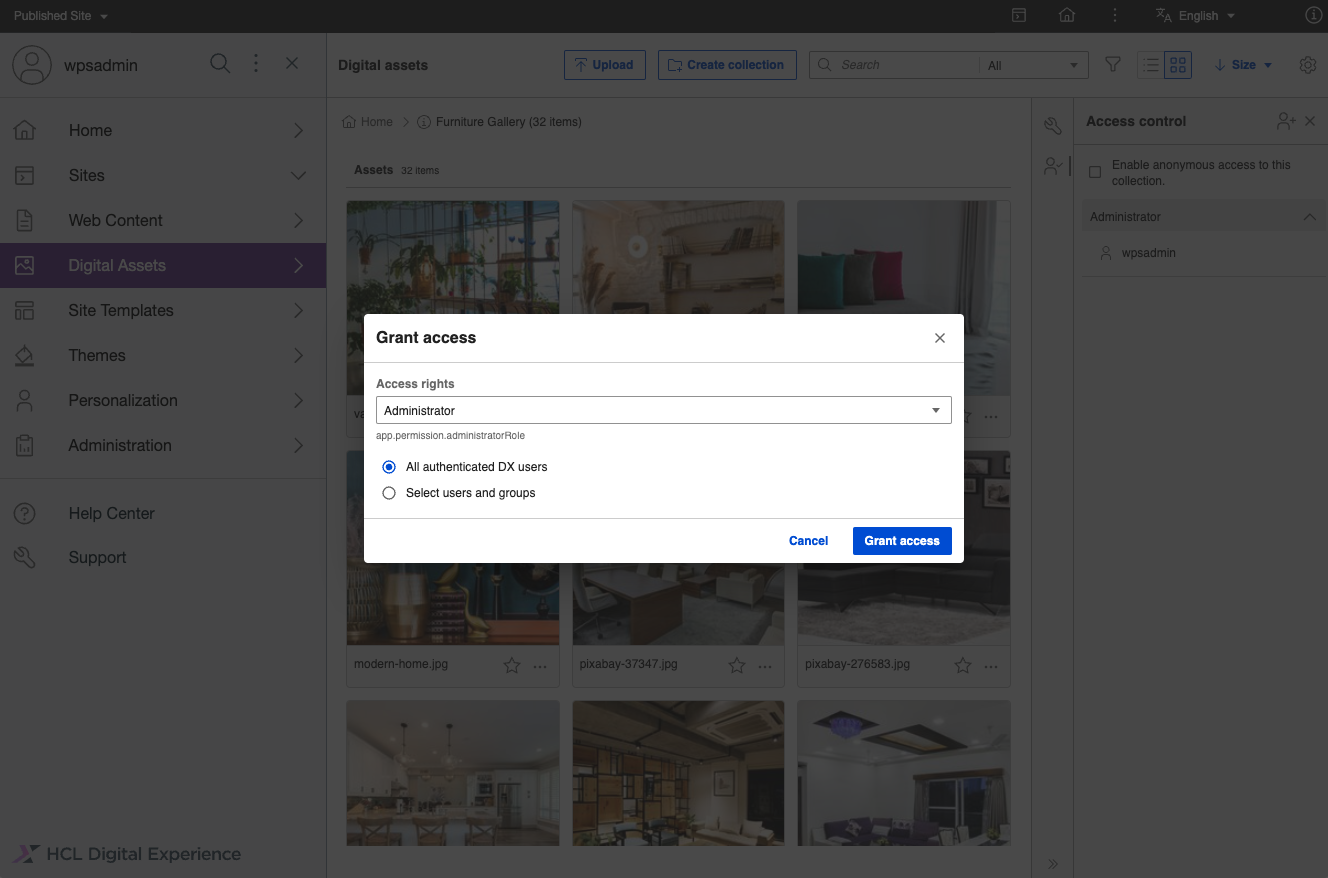Choose Select users and groups option
This screenshot has height=878, width=1328.
coord(389,492)
